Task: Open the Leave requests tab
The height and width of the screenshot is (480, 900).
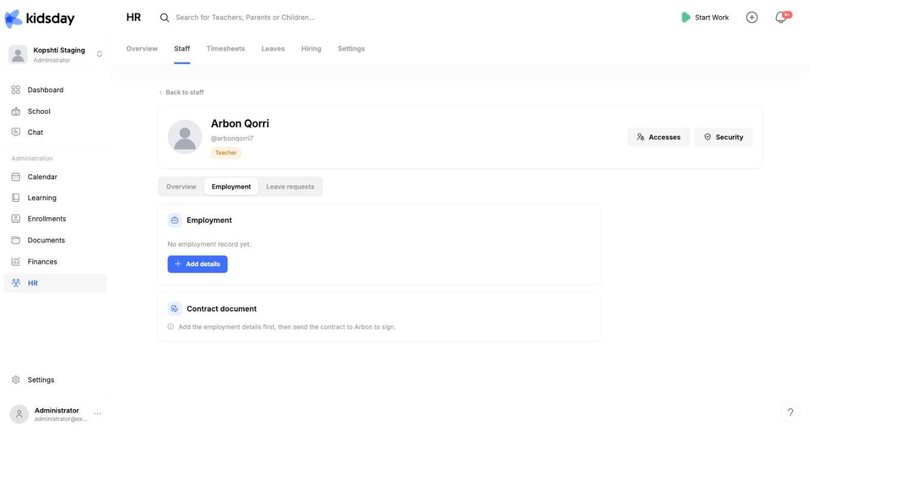Action: click(290, 187)
